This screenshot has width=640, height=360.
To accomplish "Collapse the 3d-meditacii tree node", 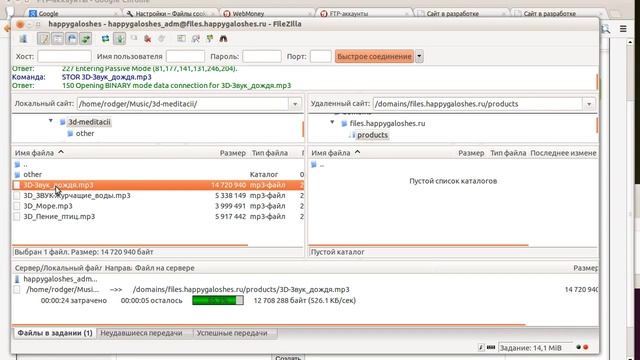I will click(x=51, y=121).
